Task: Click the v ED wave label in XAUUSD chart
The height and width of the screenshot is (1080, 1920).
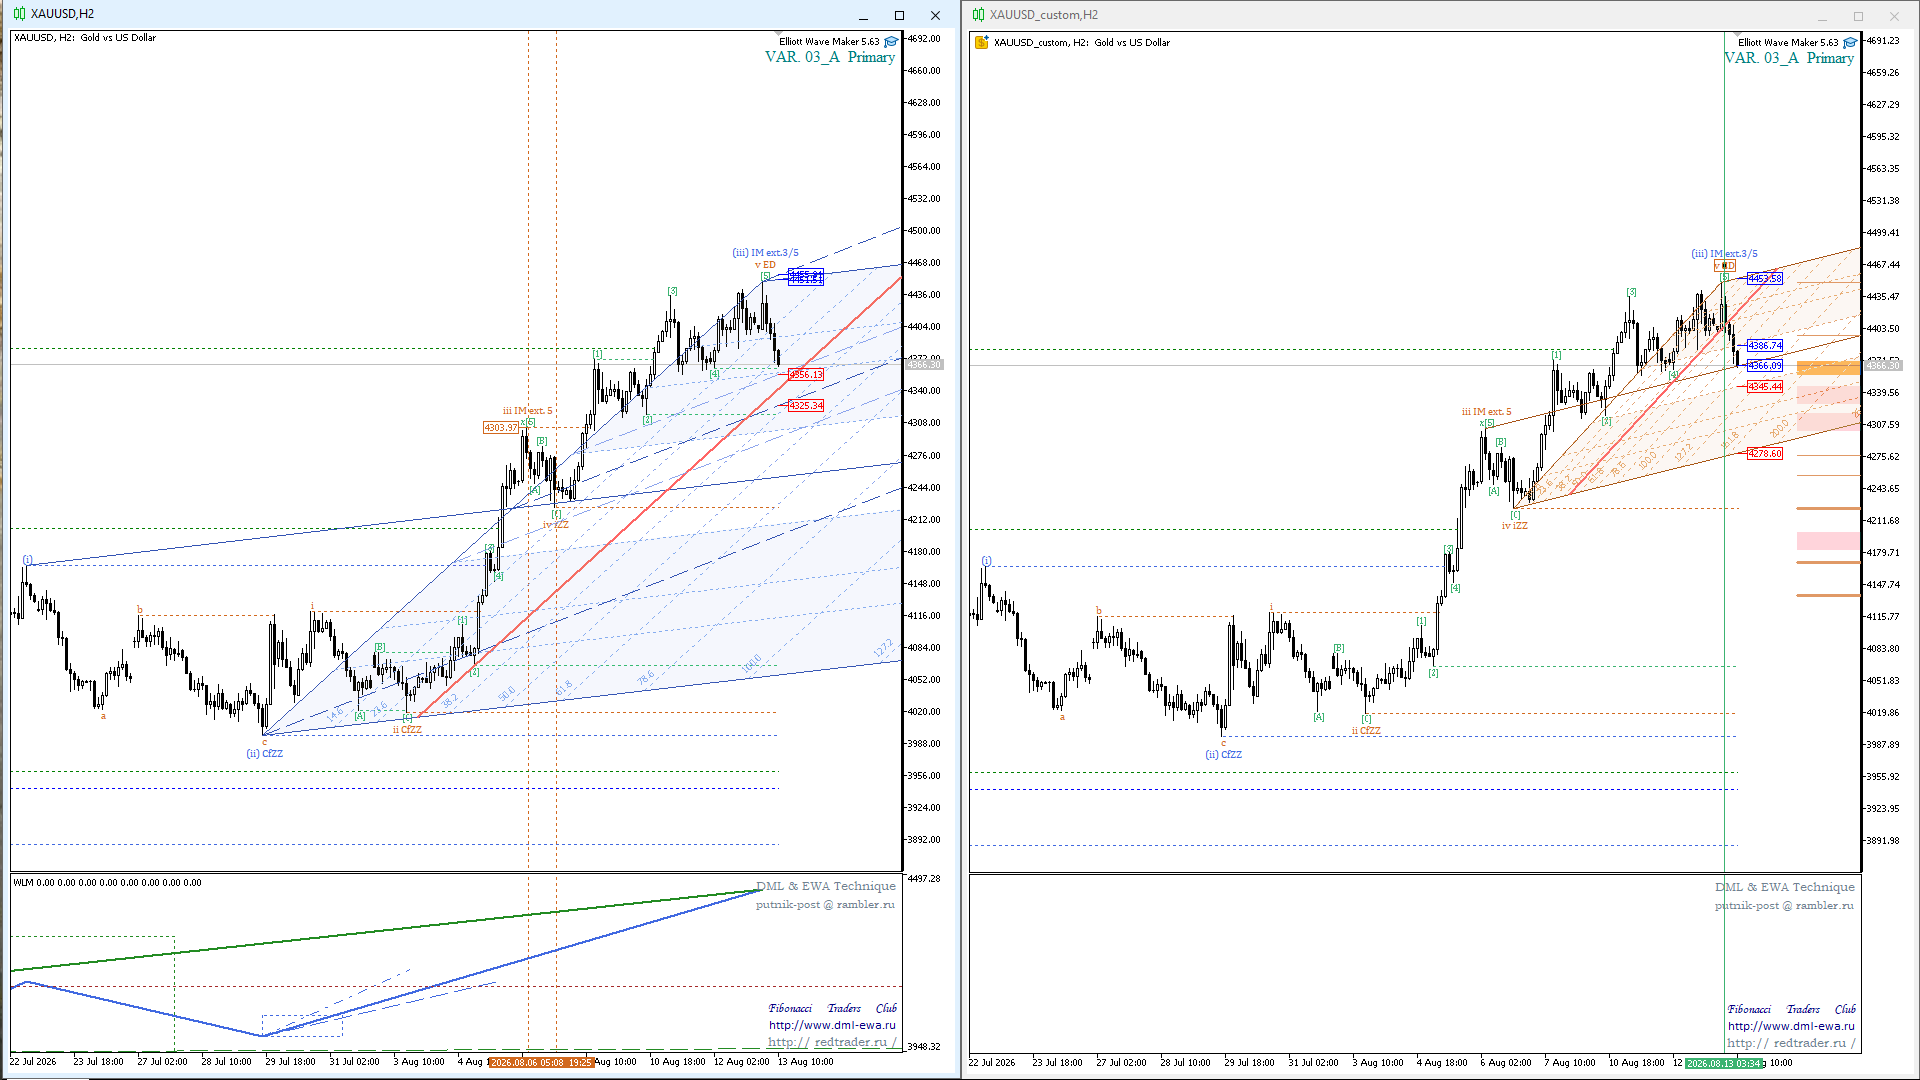Action: coord(766,265)
